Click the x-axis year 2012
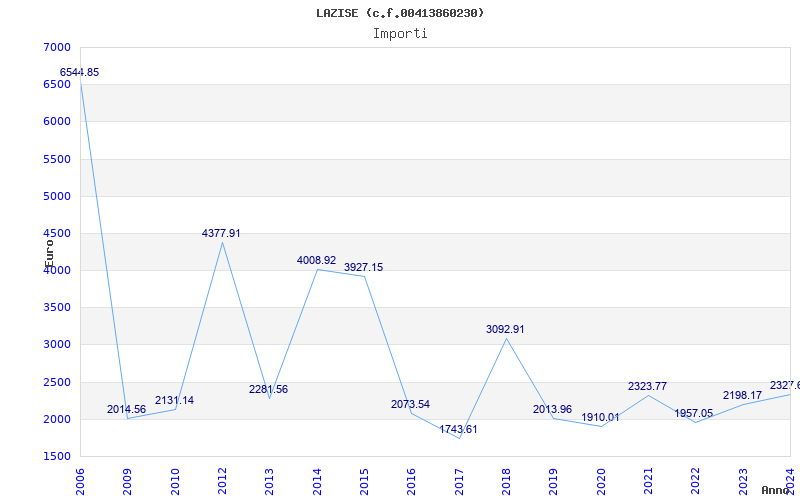 222,482
